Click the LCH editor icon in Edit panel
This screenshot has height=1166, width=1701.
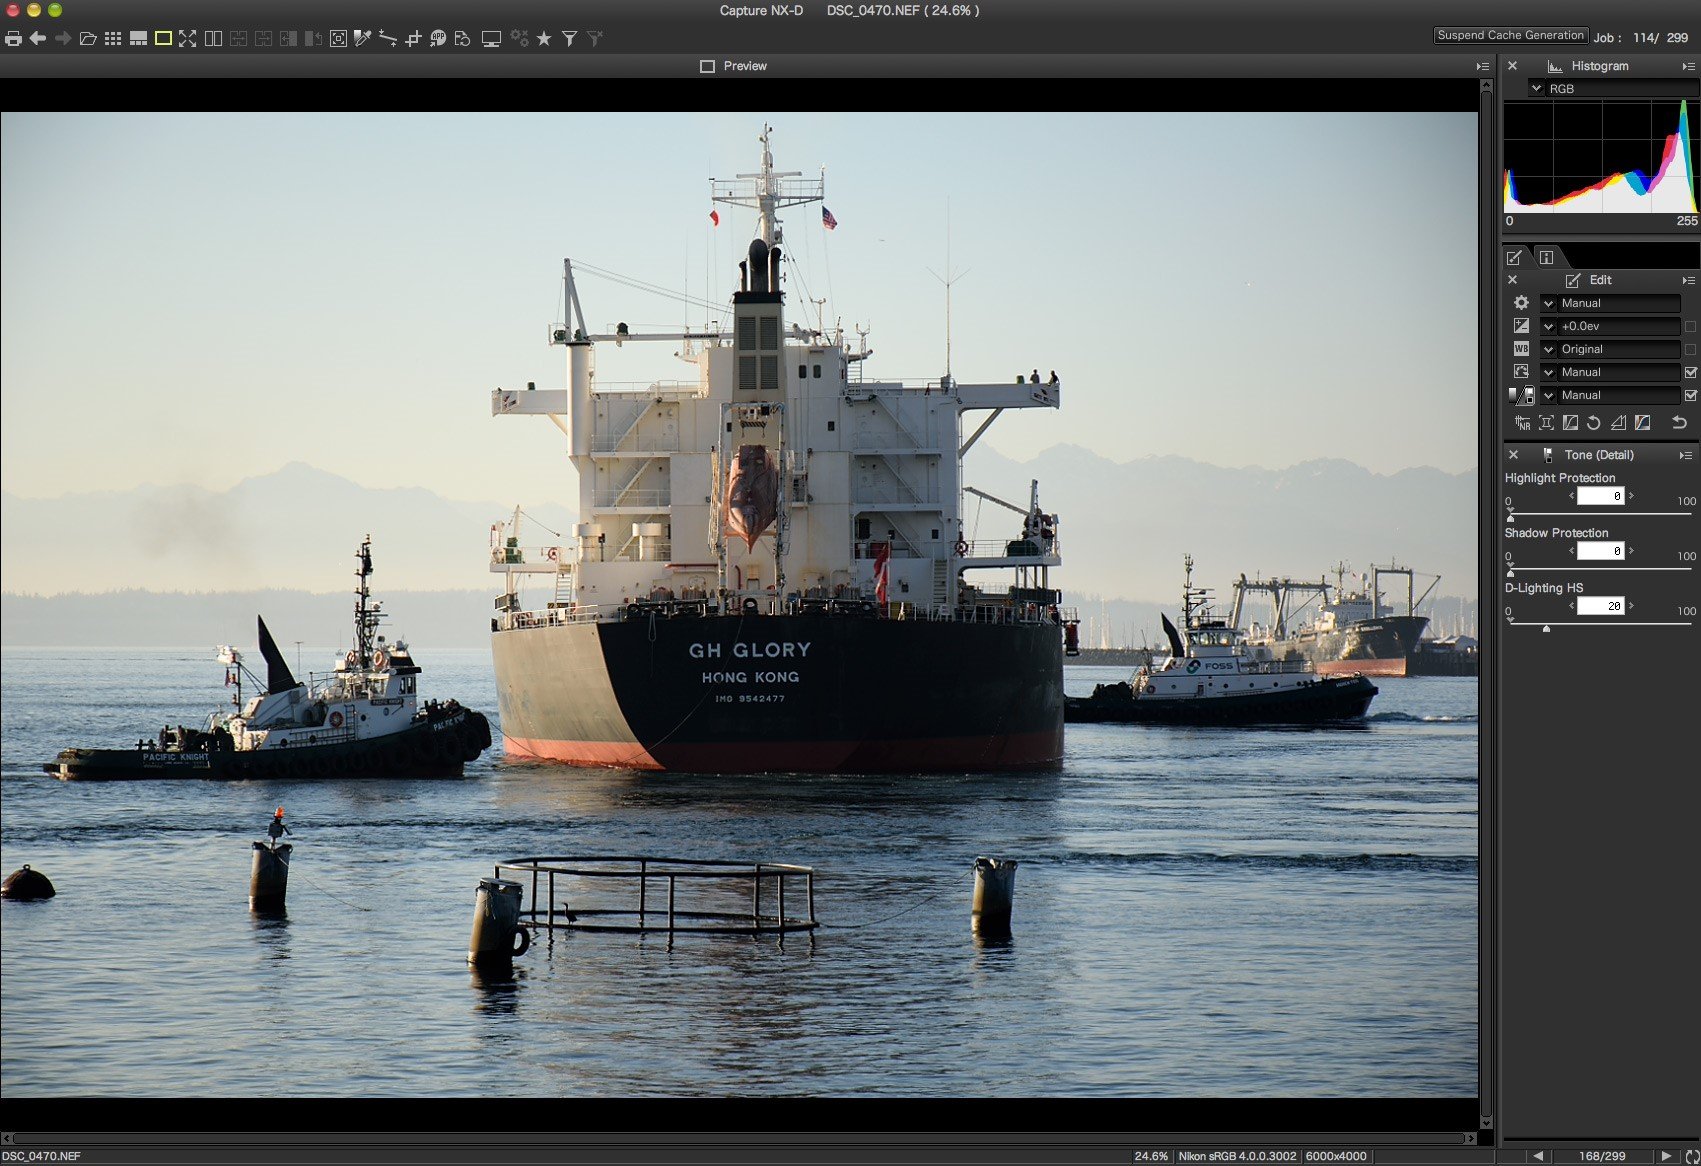click(x=1642, y=423)
